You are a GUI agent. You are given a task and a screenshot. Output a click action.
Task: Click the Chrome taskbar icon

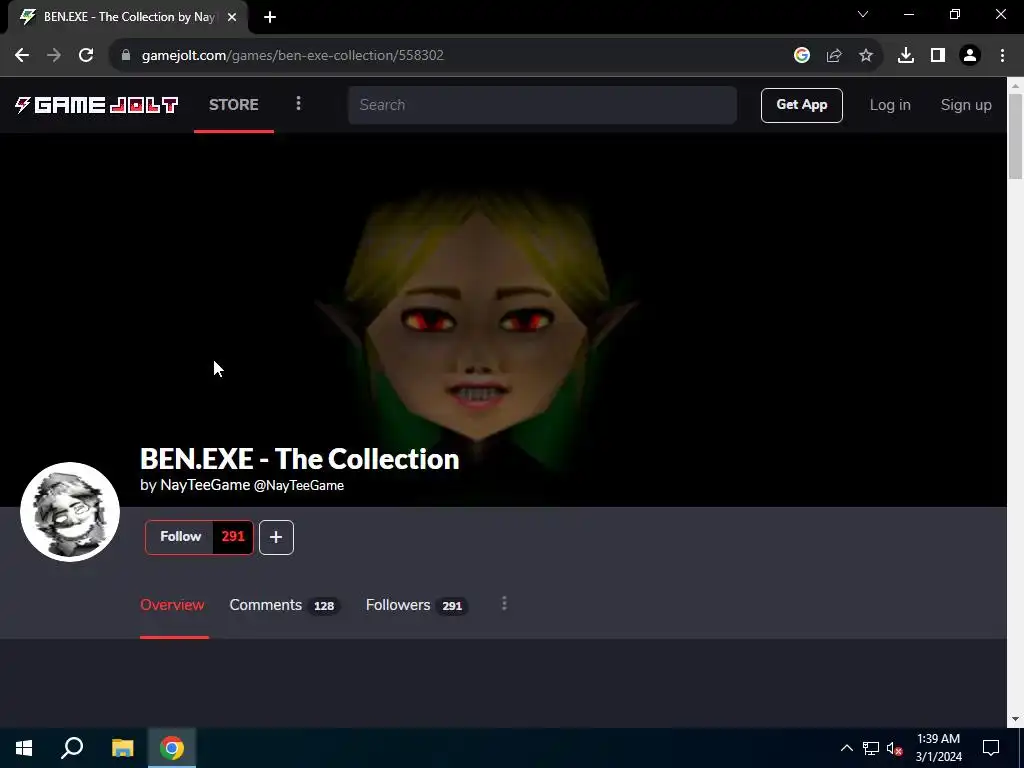point(172,748)
